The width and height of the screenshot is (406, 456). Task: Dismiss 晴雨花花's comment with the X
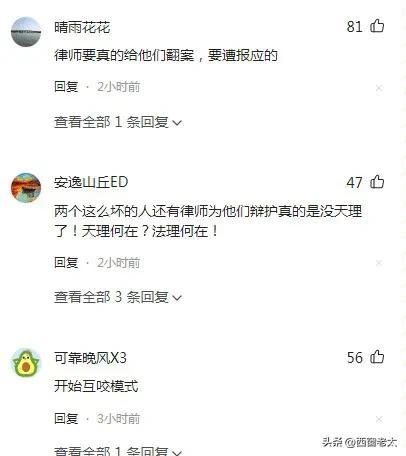(379, 88)
